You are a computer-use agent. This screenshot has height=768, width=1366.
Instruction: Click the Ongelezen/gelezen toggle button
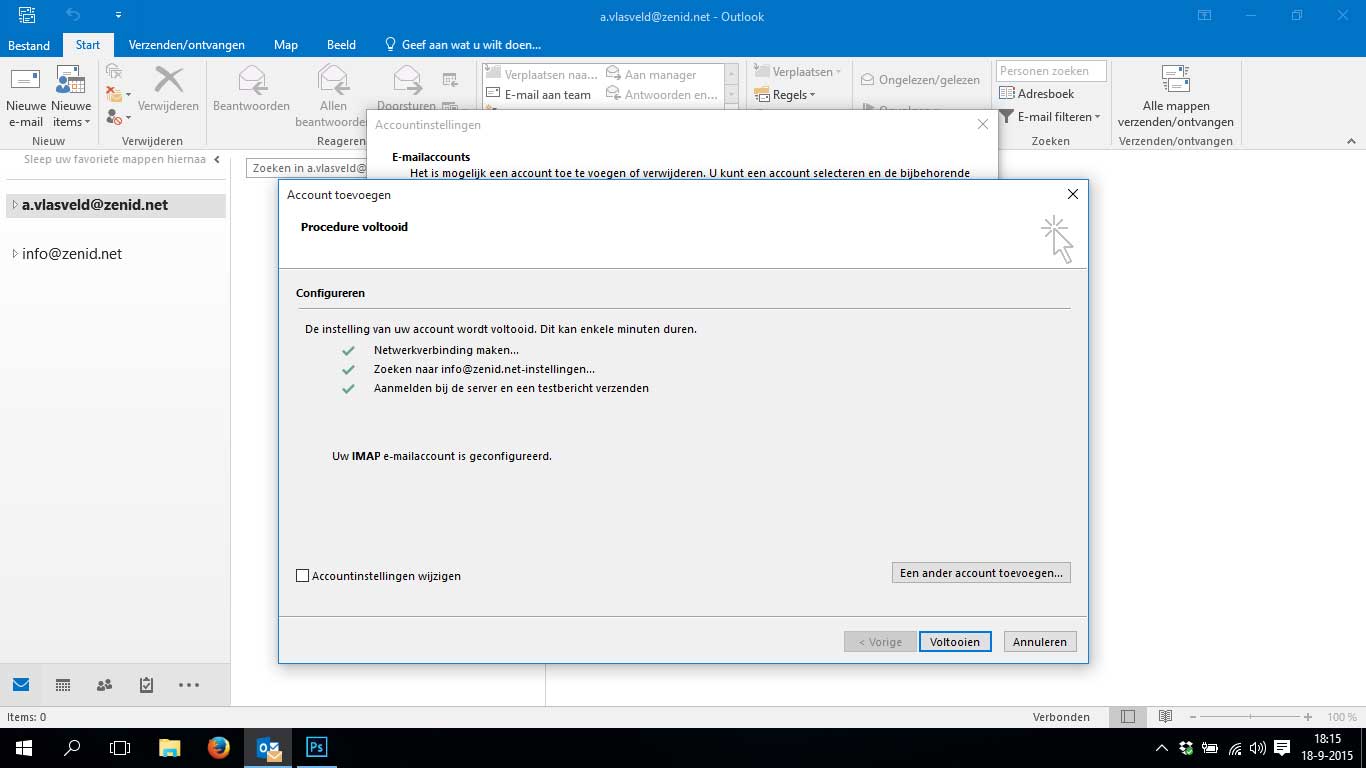[919, 80]
